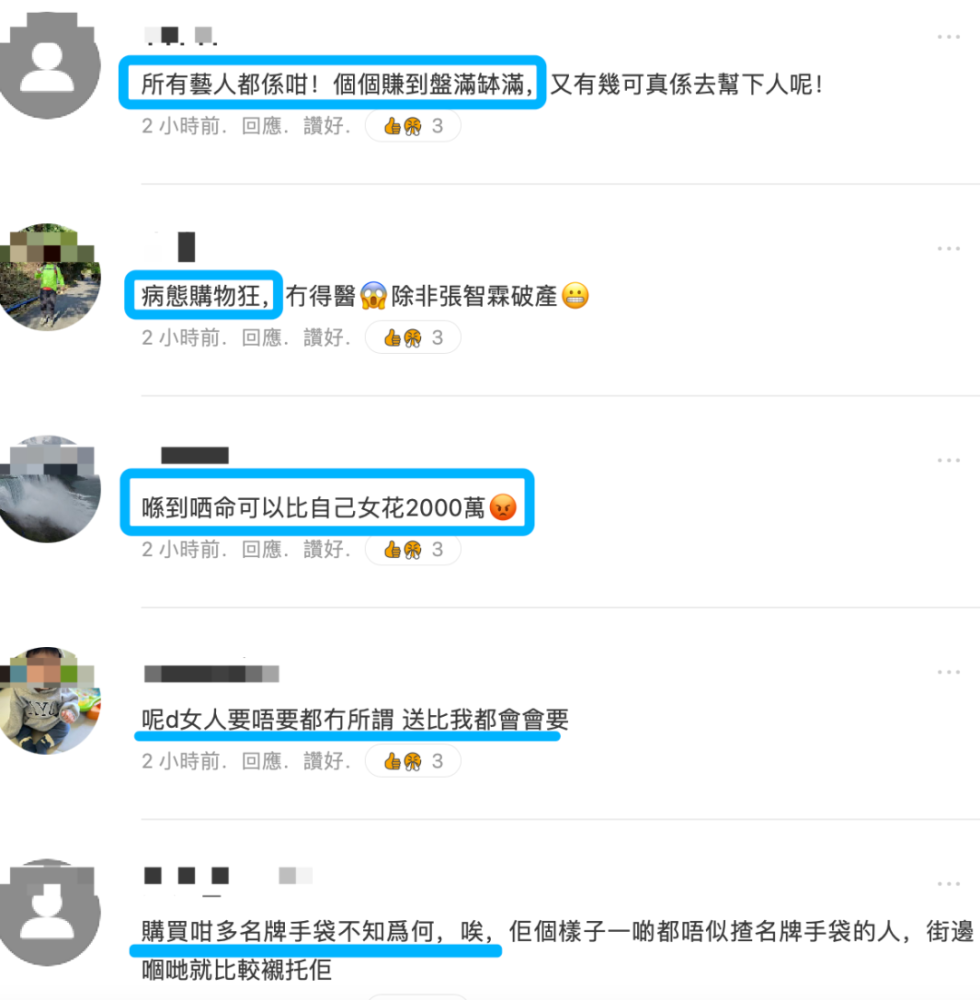Click the 2 小時前 timestamp under 病態購物狂

coord(180,337)
